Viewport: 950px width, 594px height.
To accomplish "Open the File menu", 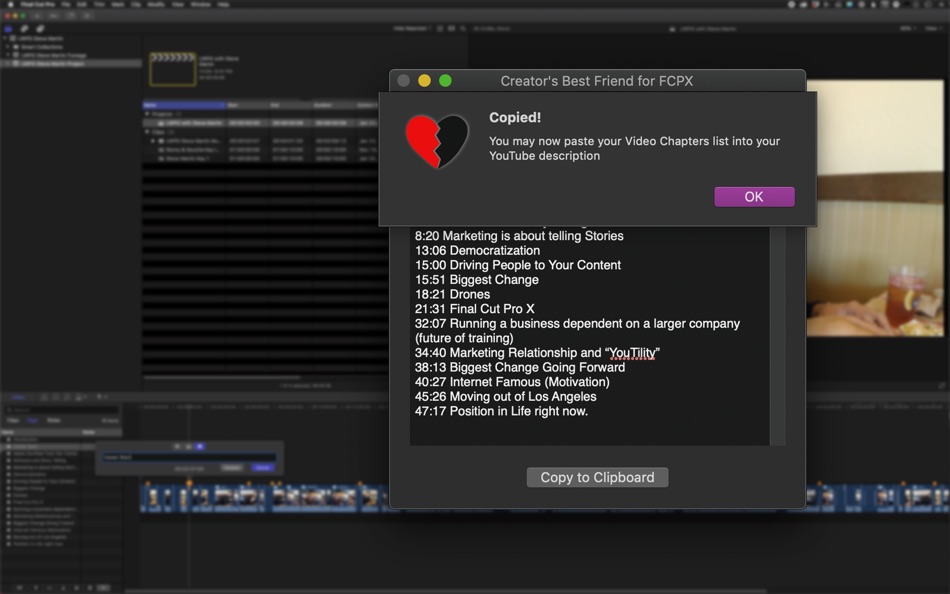I will [x=65, y=4].
